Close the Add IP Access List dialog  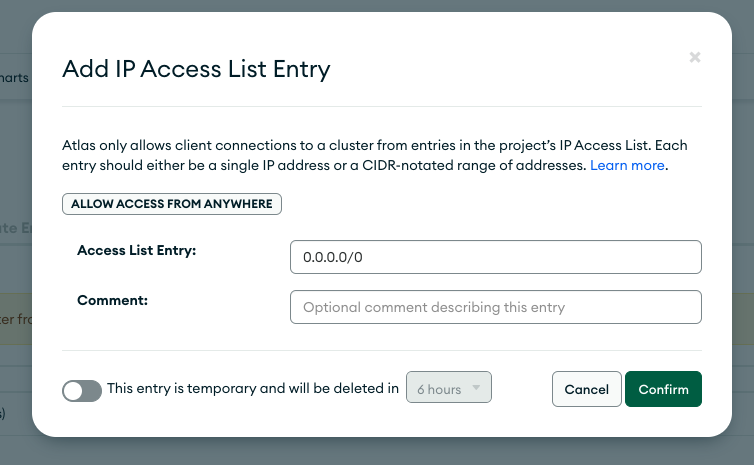coord(695,58)
